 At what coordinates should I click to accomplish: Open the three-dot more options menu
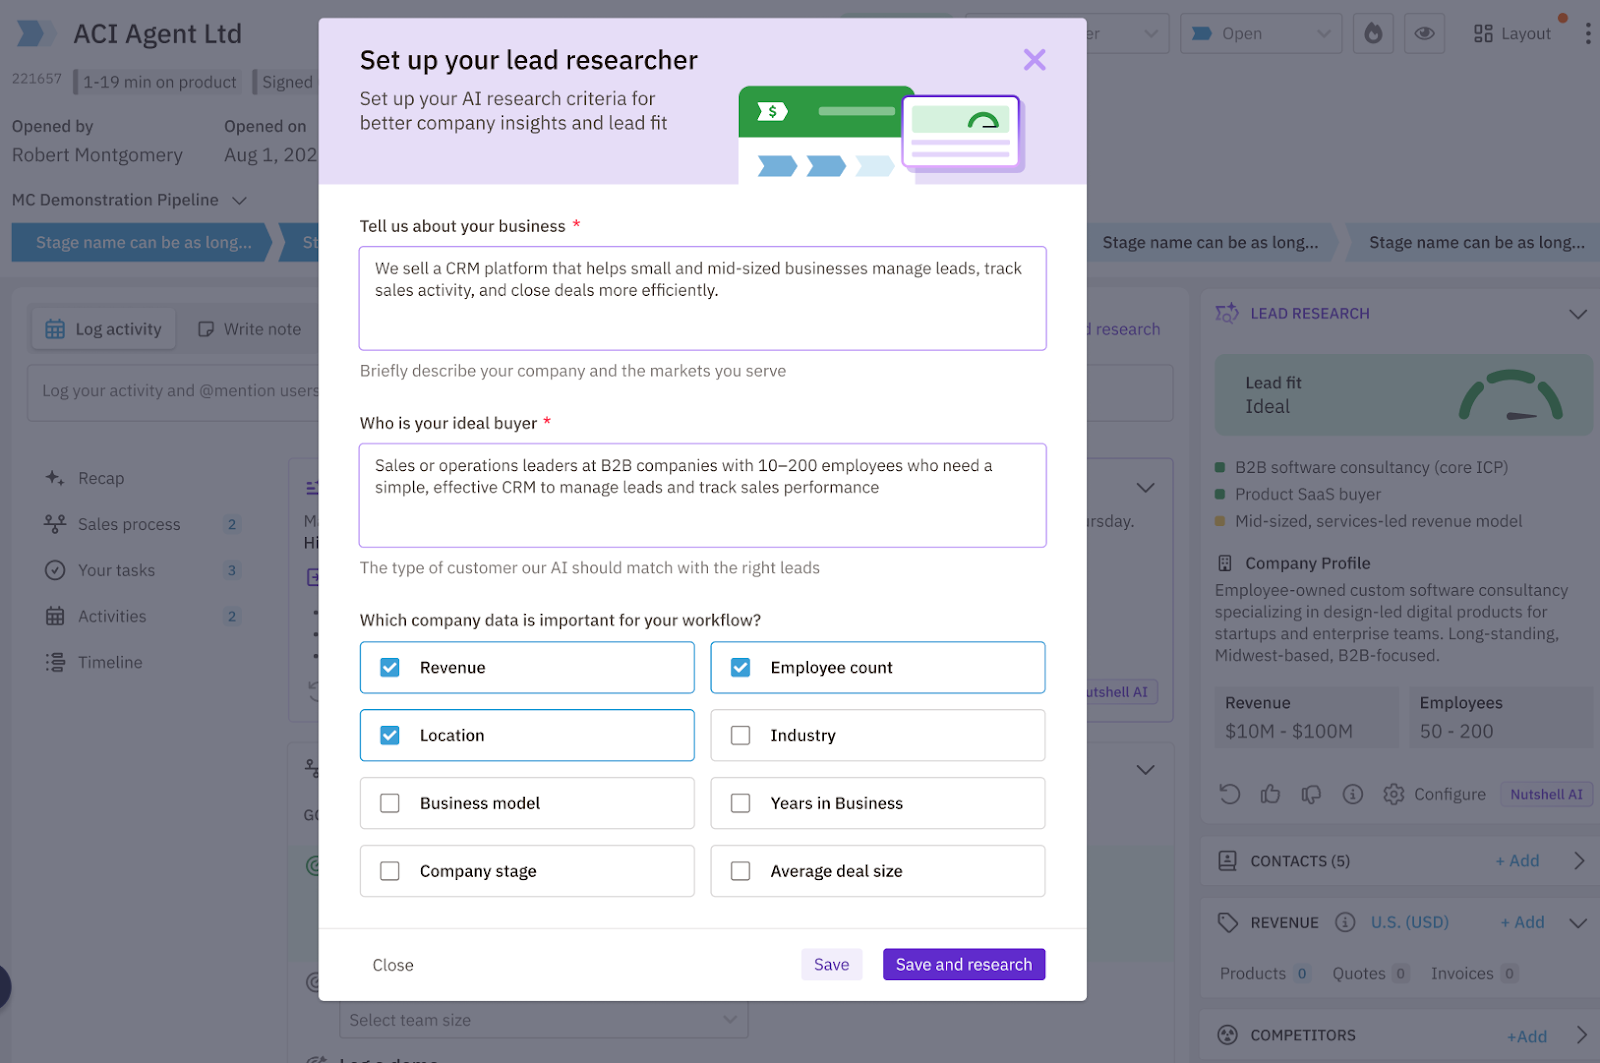coord(1587,33)
